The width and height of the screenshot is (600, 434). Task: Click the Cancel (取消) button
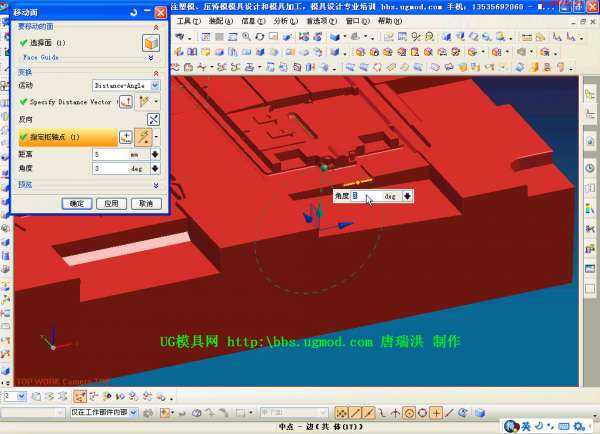click(146, 203)
